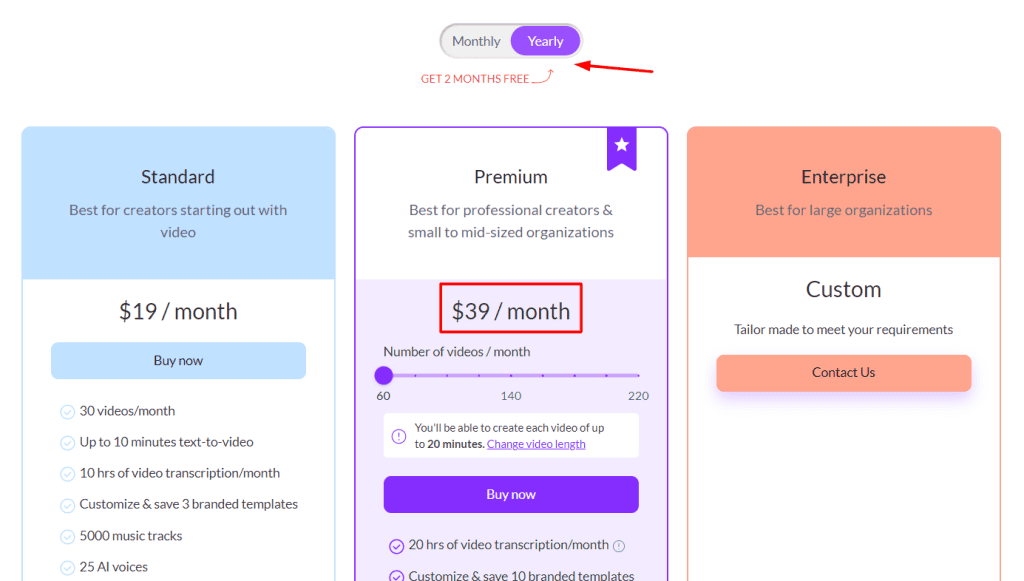The image size is (1024, 581).
Task: Click Buy now on the Premium plan
Action: pyautogui.click(x=511, y=494)
